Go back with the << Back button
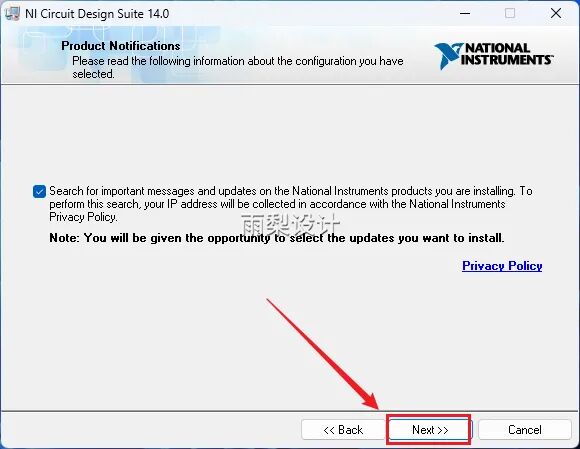The height and width of the screenshot is (449, 580). pyautogui.click(x=343, y=430)
